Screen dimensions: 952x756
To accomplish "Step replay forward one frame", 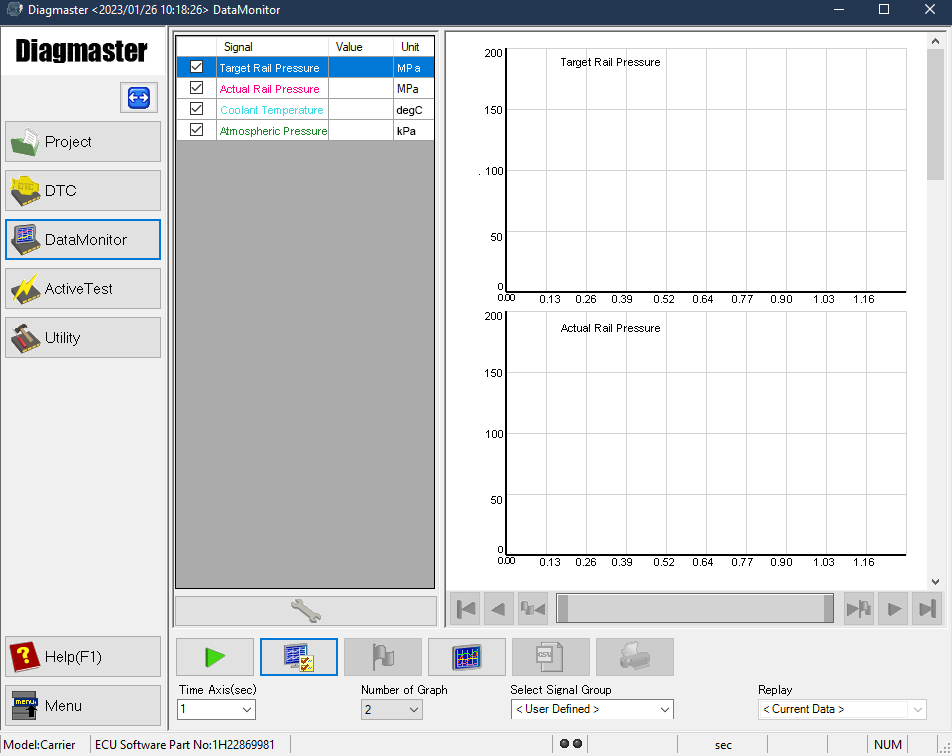I will coord(894,608).
